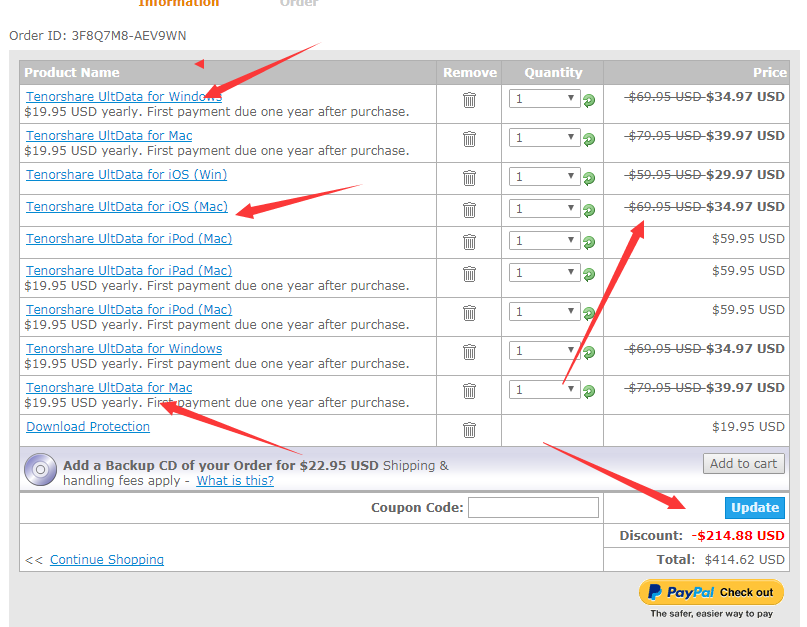
Task: Pay with the PayPal Check out button
Action: coord(711,592)
